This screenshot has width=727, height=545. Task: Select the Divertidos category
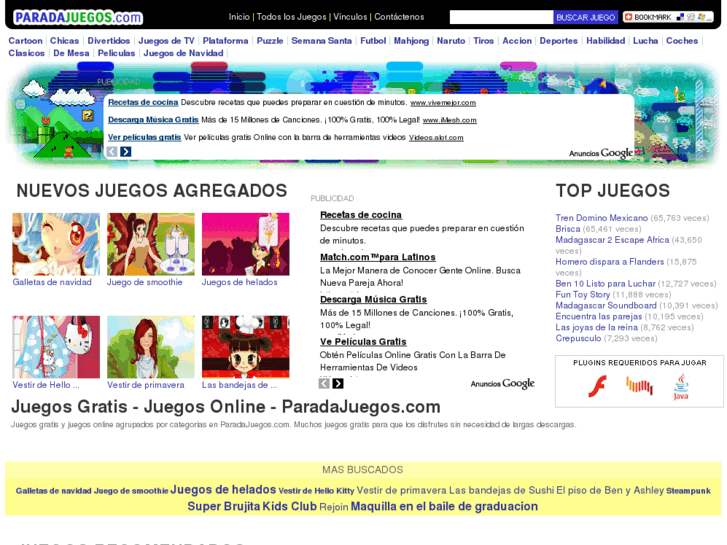point(109,41)
